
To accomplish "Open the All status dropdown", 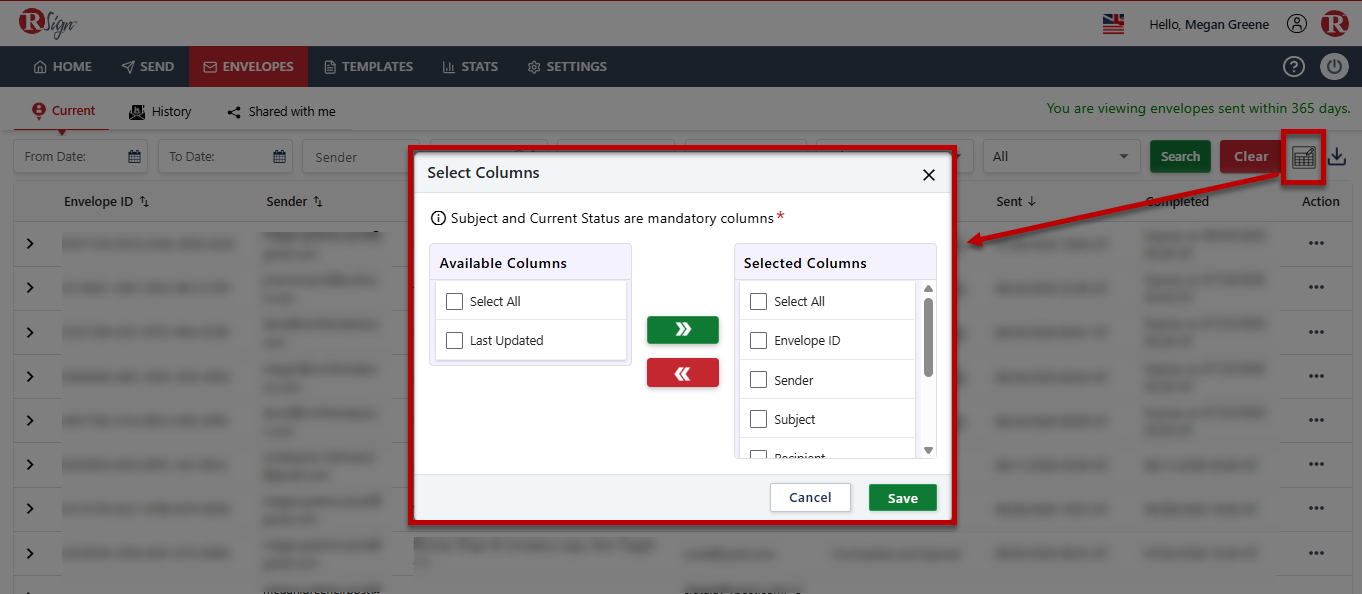I will tap(1062, 157).
